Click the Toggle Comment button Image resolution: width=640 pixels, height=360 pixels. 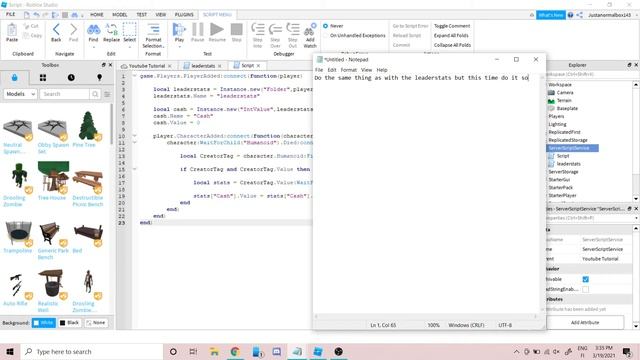pos(452,26)
